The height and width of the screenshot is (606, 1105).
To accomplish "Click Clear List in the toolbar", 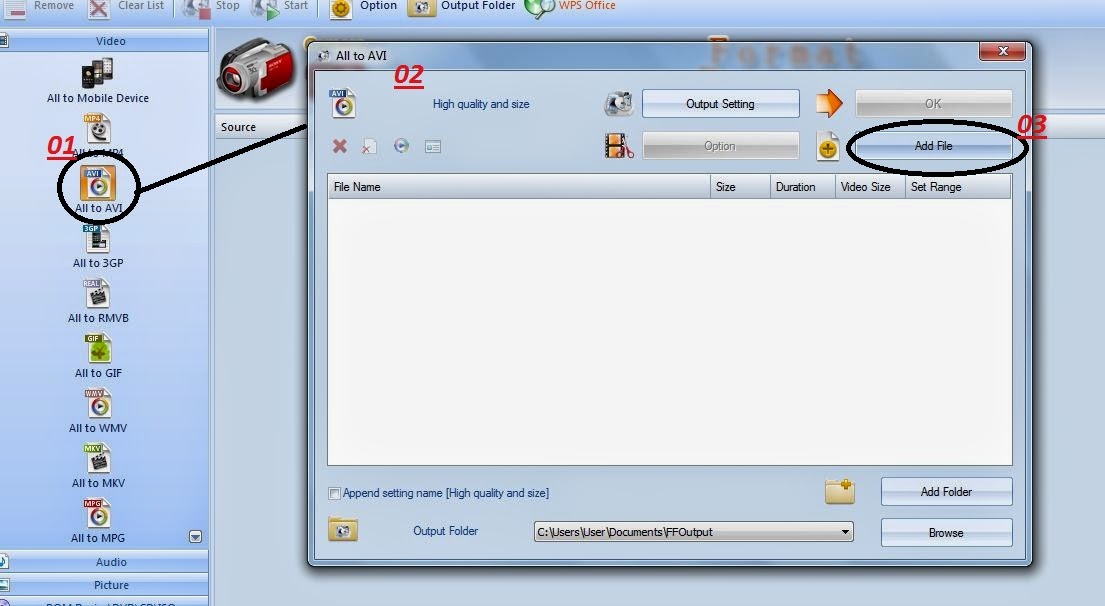I will [x=125, y=7].
